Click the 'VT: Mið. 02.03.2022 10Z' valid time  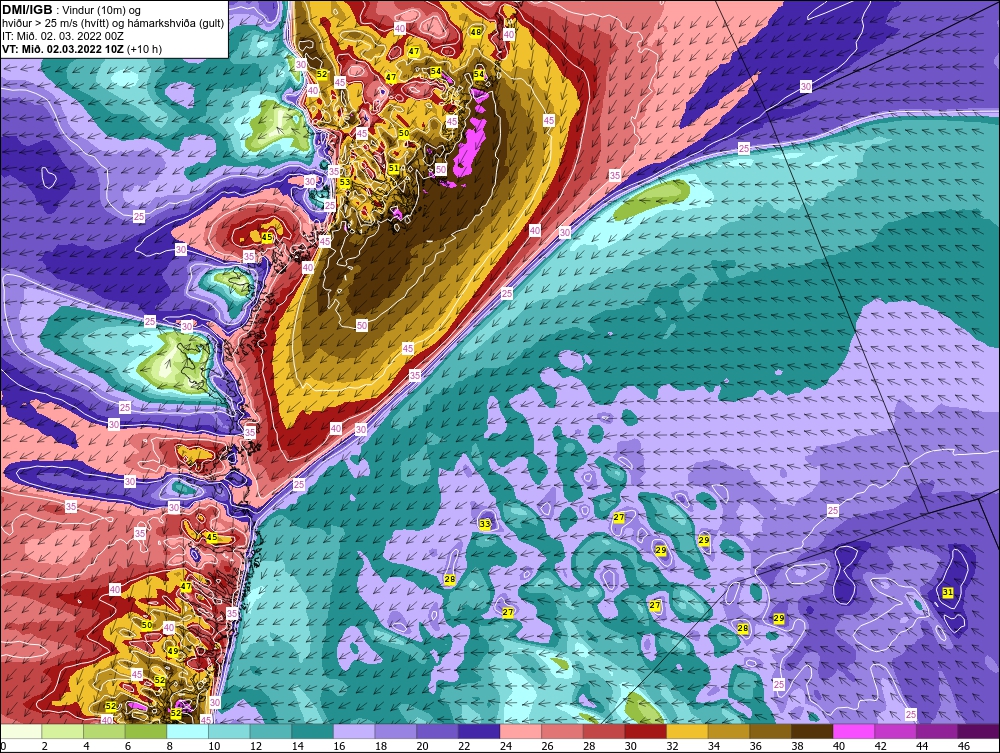63,48
